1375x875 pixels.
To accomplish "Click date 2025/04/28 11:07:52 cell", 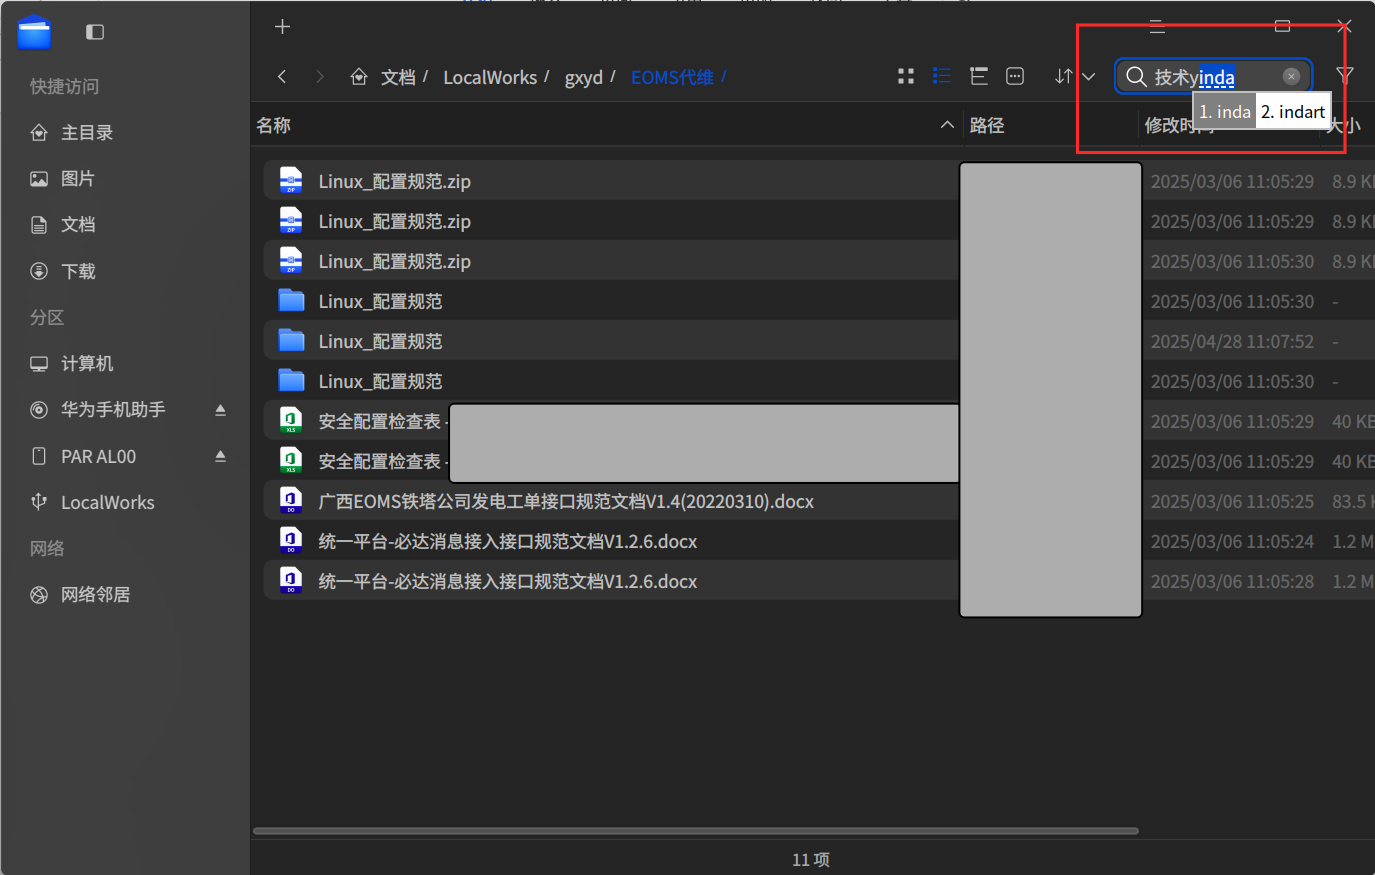I will pos(1232,341).
